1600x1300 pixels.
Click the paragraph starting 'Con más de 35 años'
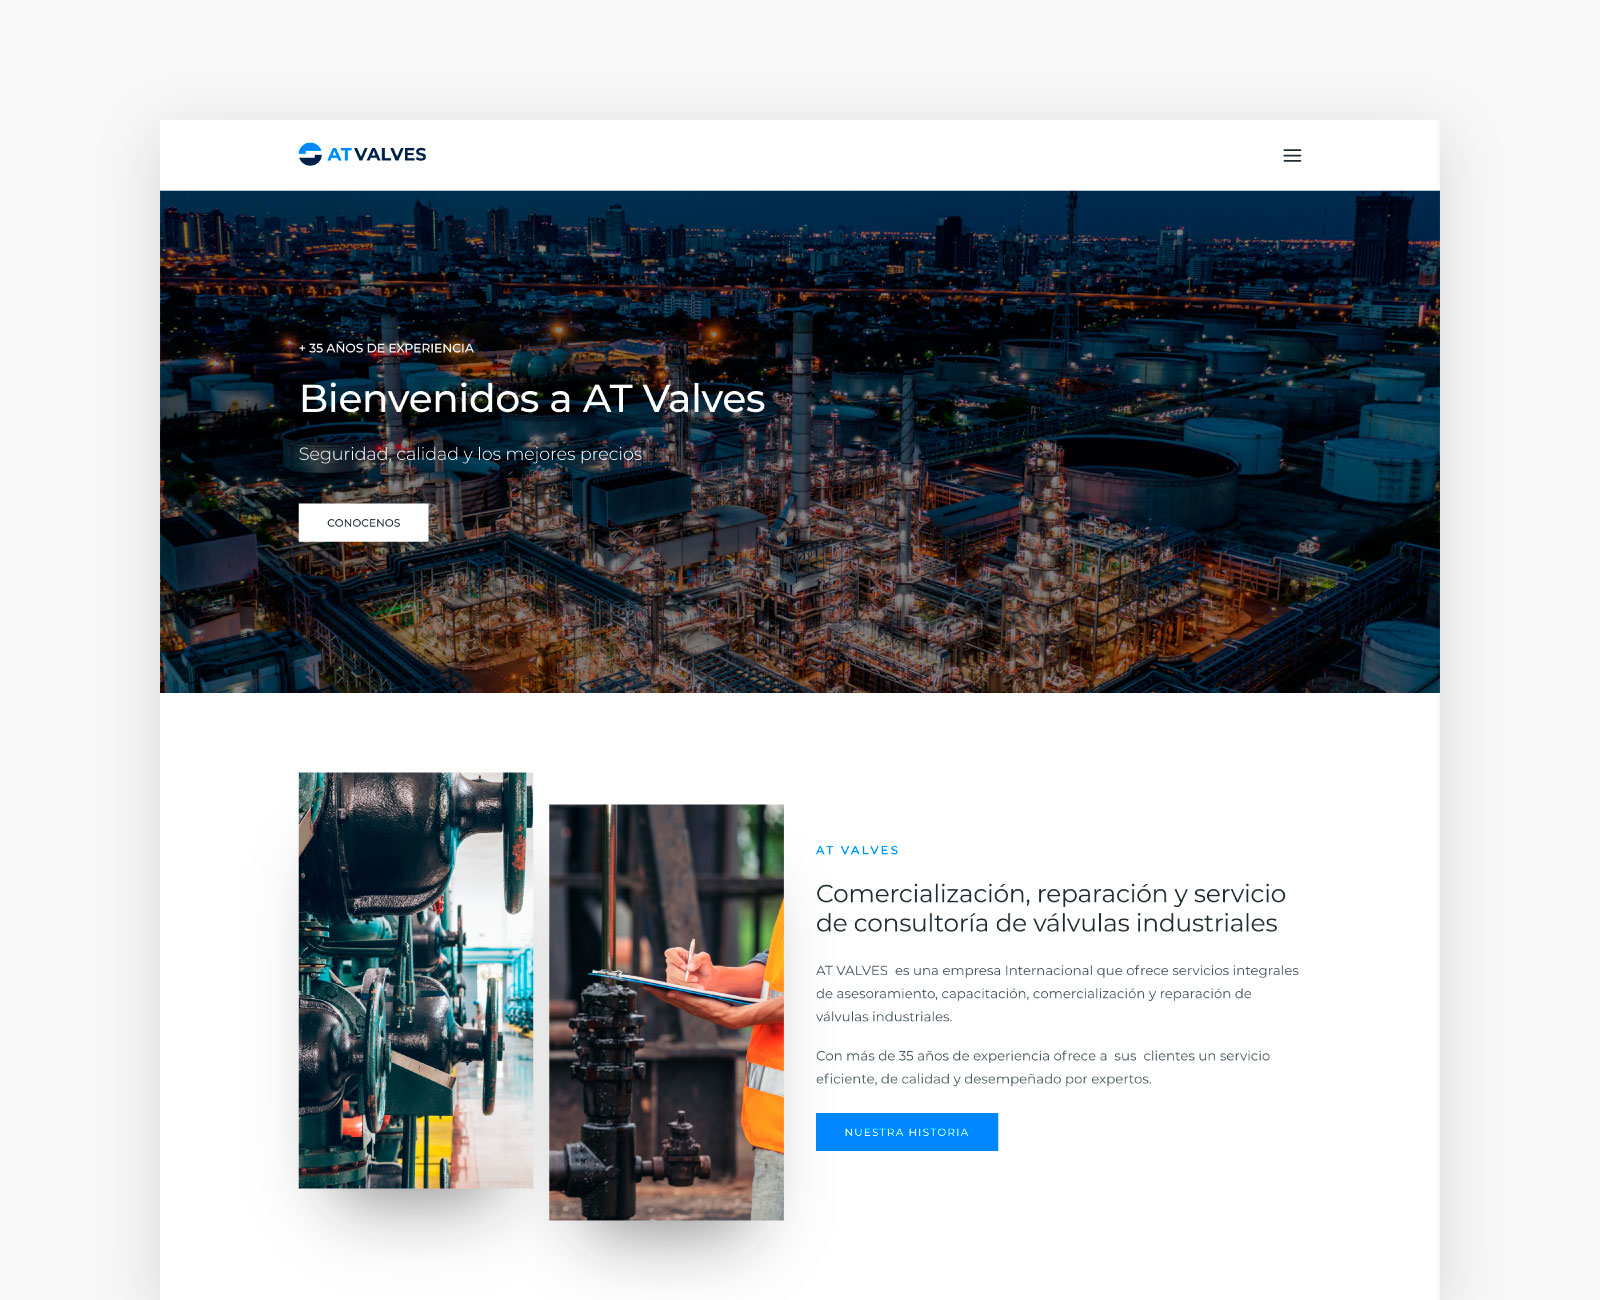click(x=1043, y=1067)
